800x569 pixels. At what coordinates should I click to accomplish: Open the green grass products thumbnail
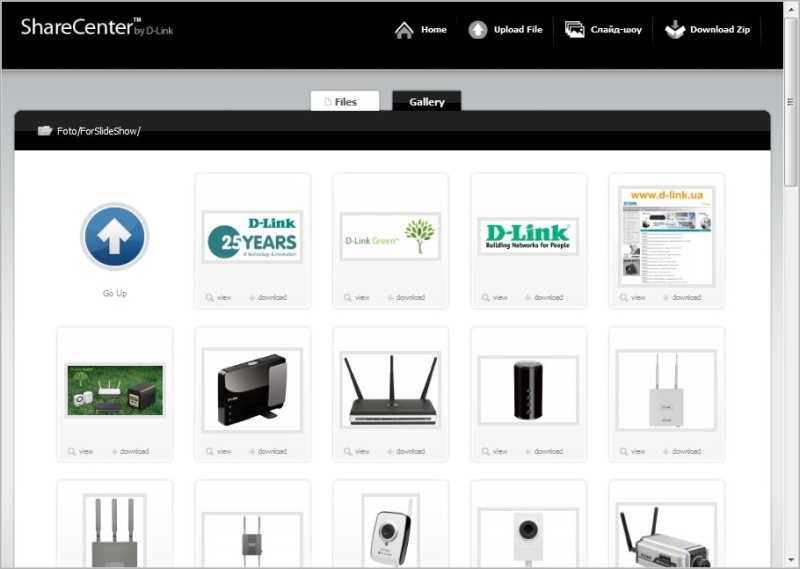point(115,390)
